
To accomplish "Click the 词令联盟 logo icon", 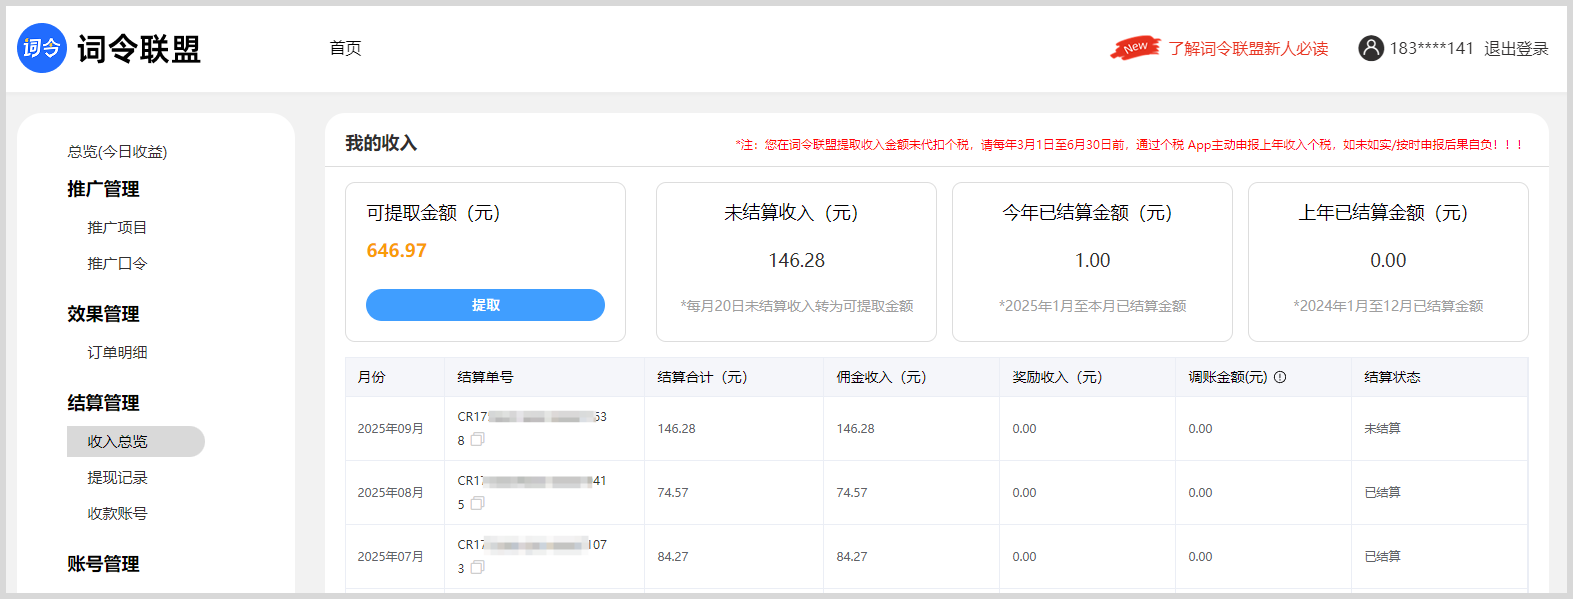I will click(42, 48).
